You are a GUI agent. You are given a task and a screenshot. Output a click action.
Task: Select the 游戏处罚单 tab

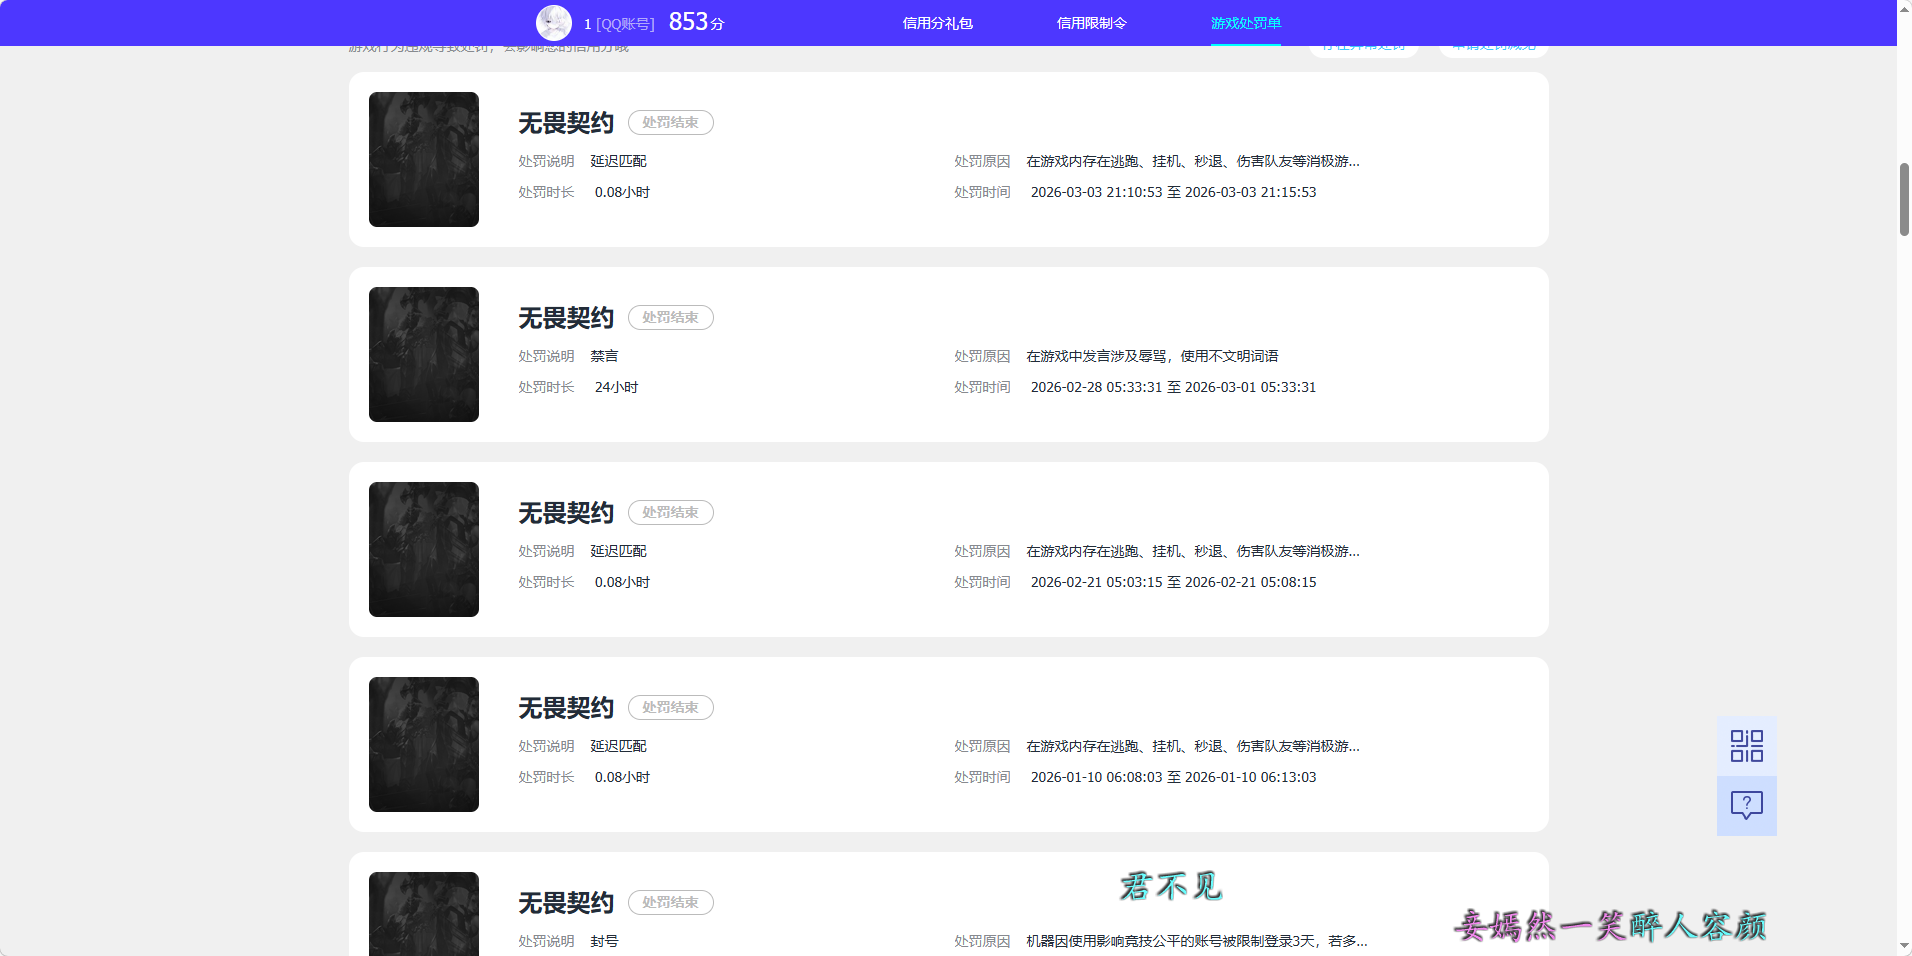(x=1245, y=22)
